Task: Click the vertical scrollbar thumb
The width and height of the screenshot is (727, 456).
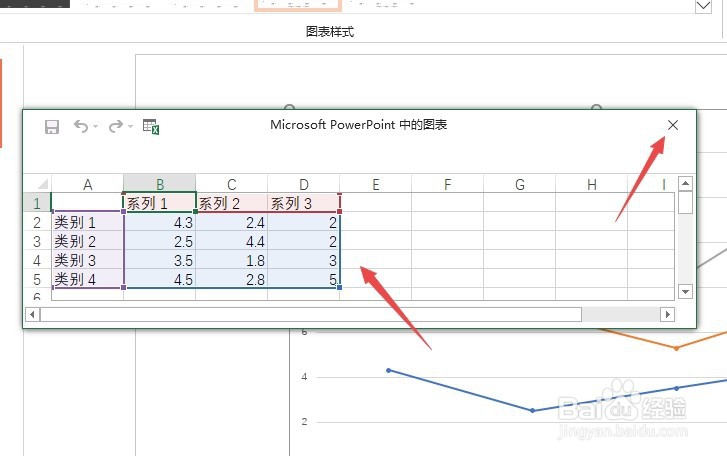Action: [x=685, y=203]
